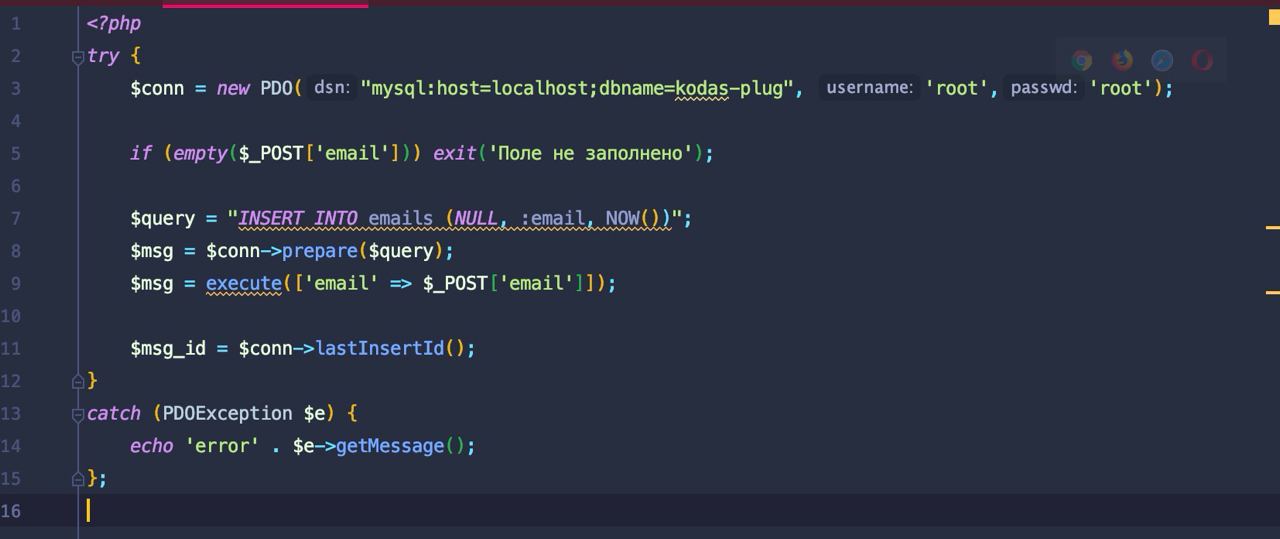Click line number 4 in the gutter
Viewport: 1280px width, 539px height.
[x=15, y=121]
